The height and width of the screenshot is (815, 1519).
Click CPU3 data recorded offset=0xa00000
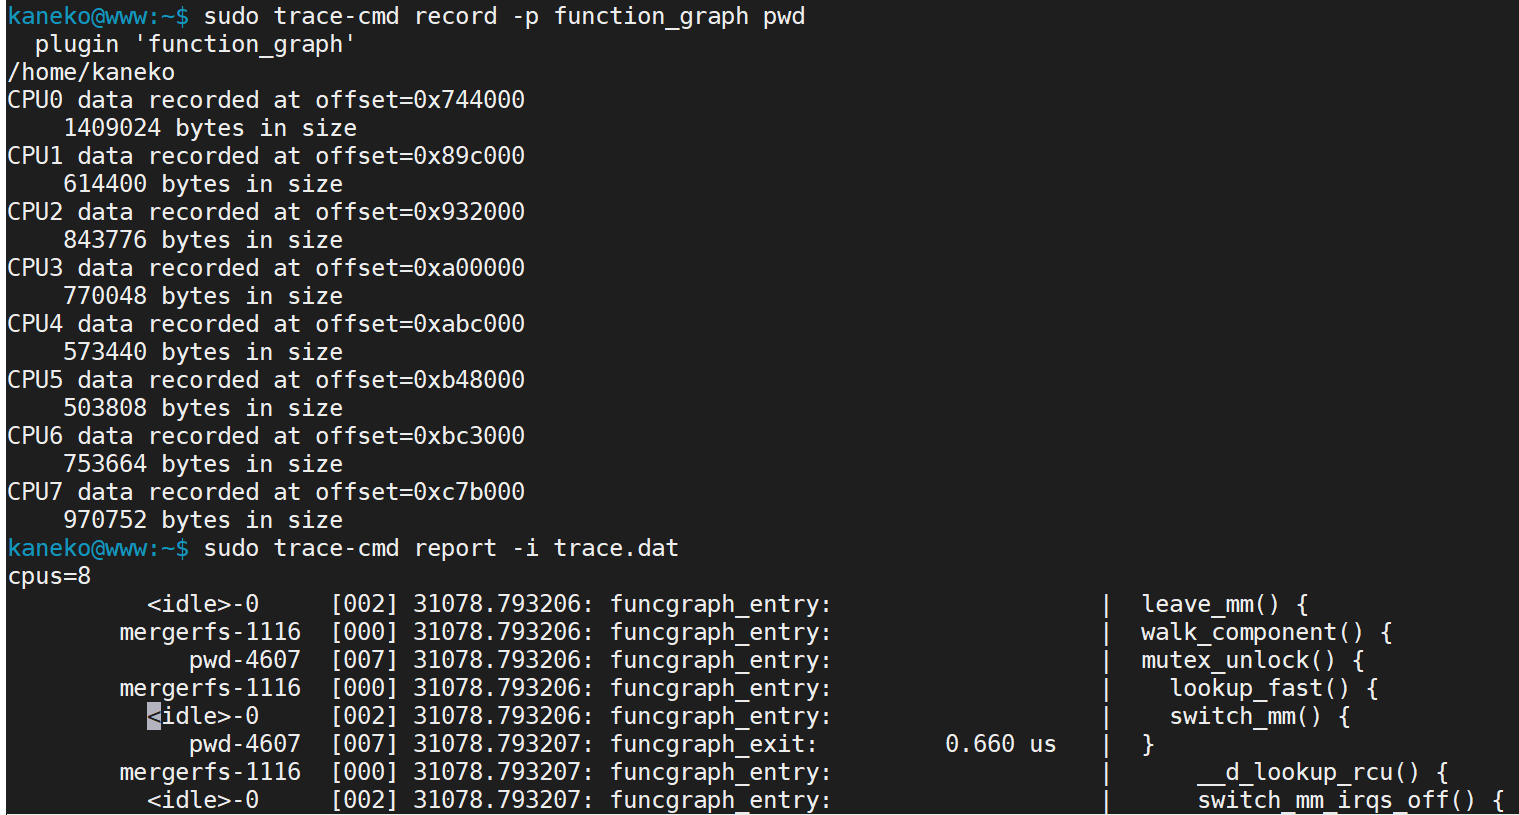pyautogui.click(x=266, y=268)
